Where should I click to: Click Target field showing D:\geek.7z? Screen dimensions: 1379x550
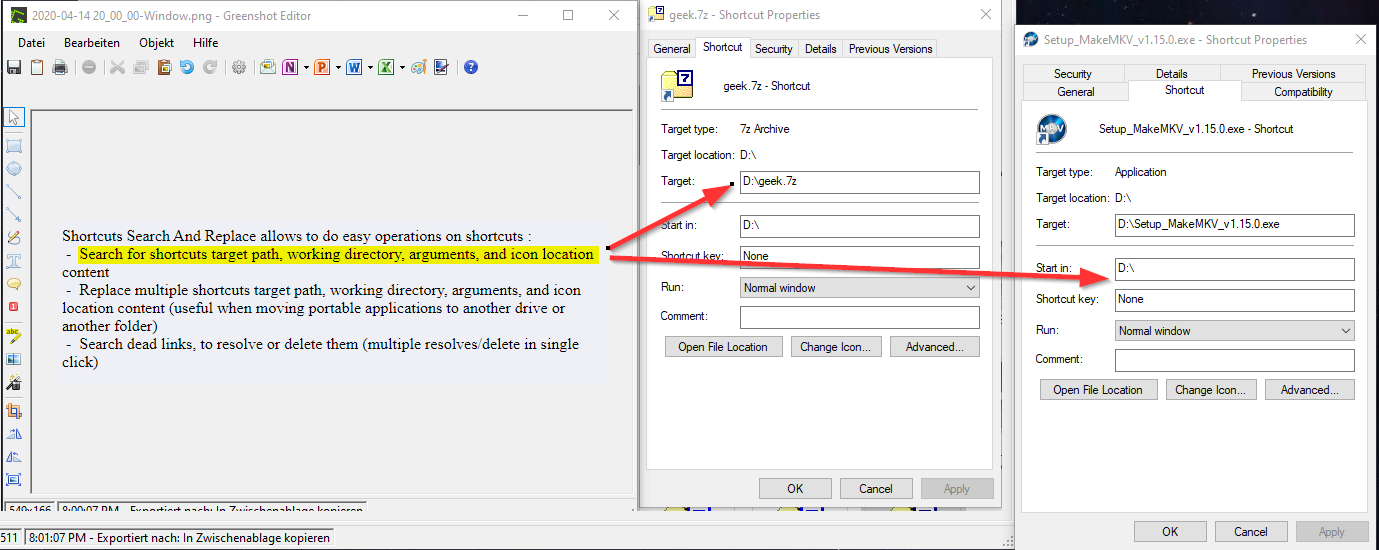tap(860, 182)
